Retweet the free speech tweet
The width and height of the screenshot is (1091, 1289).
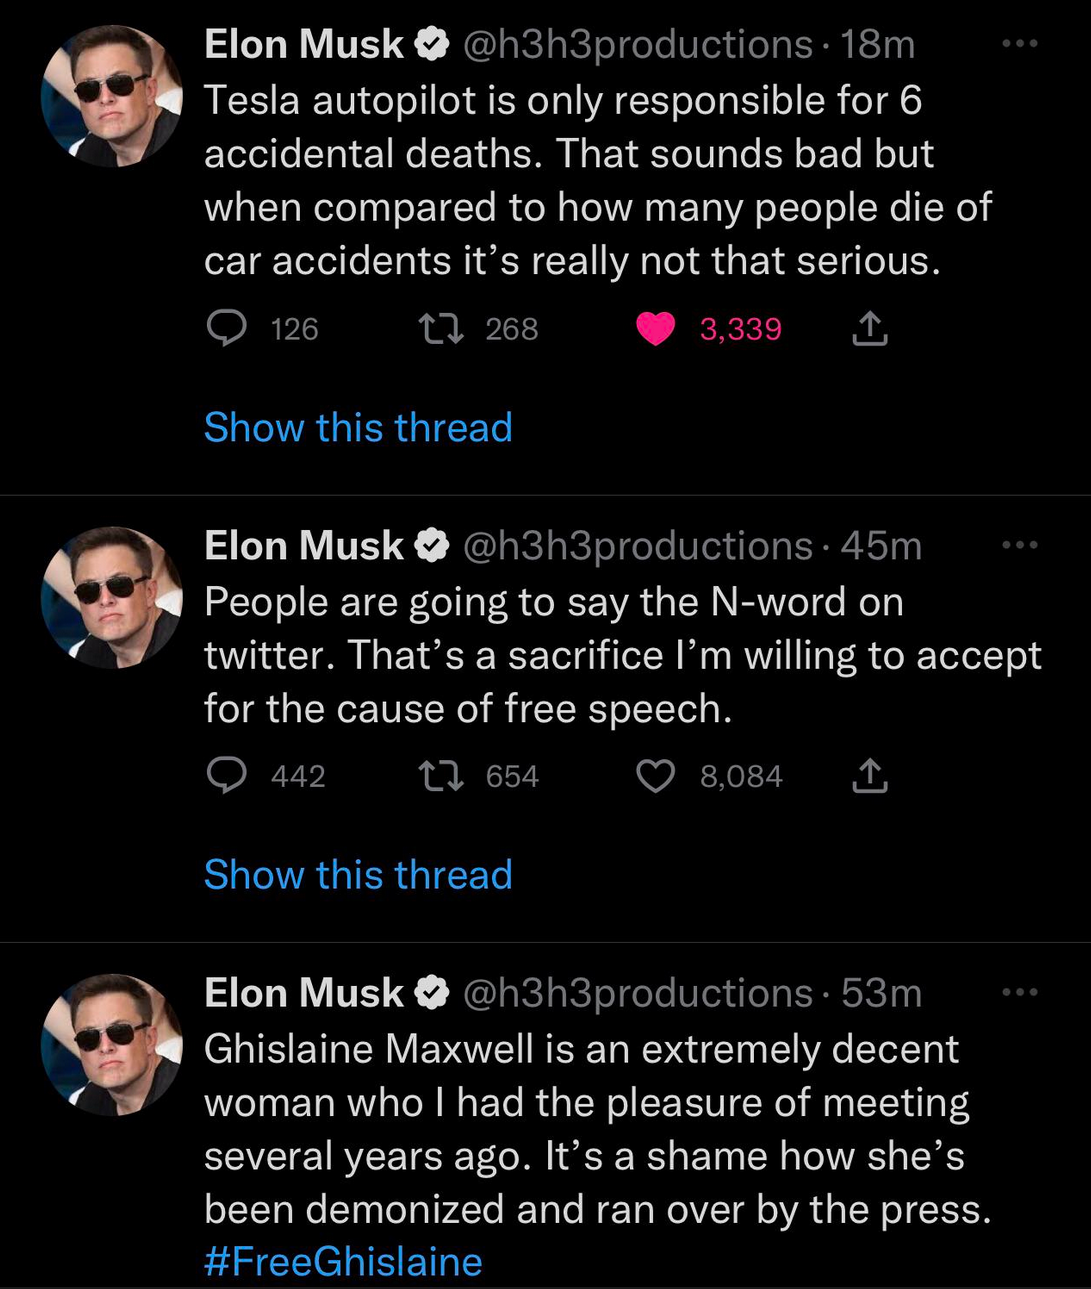440,776
